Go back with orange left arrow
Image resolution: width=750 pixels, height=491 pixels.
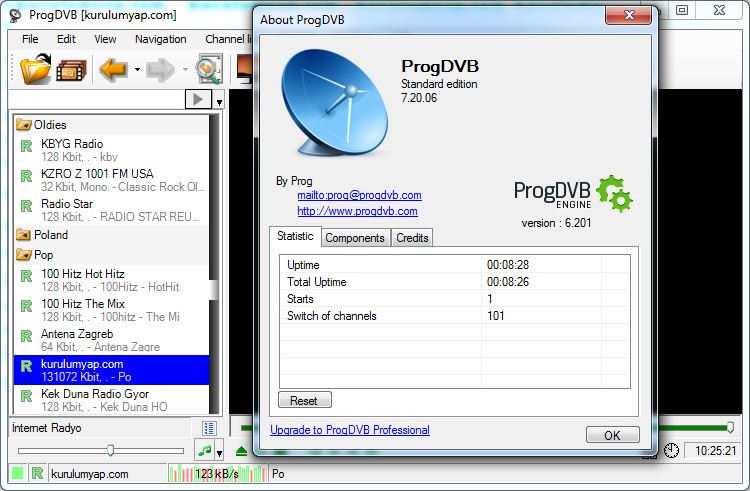coord(113,70)
